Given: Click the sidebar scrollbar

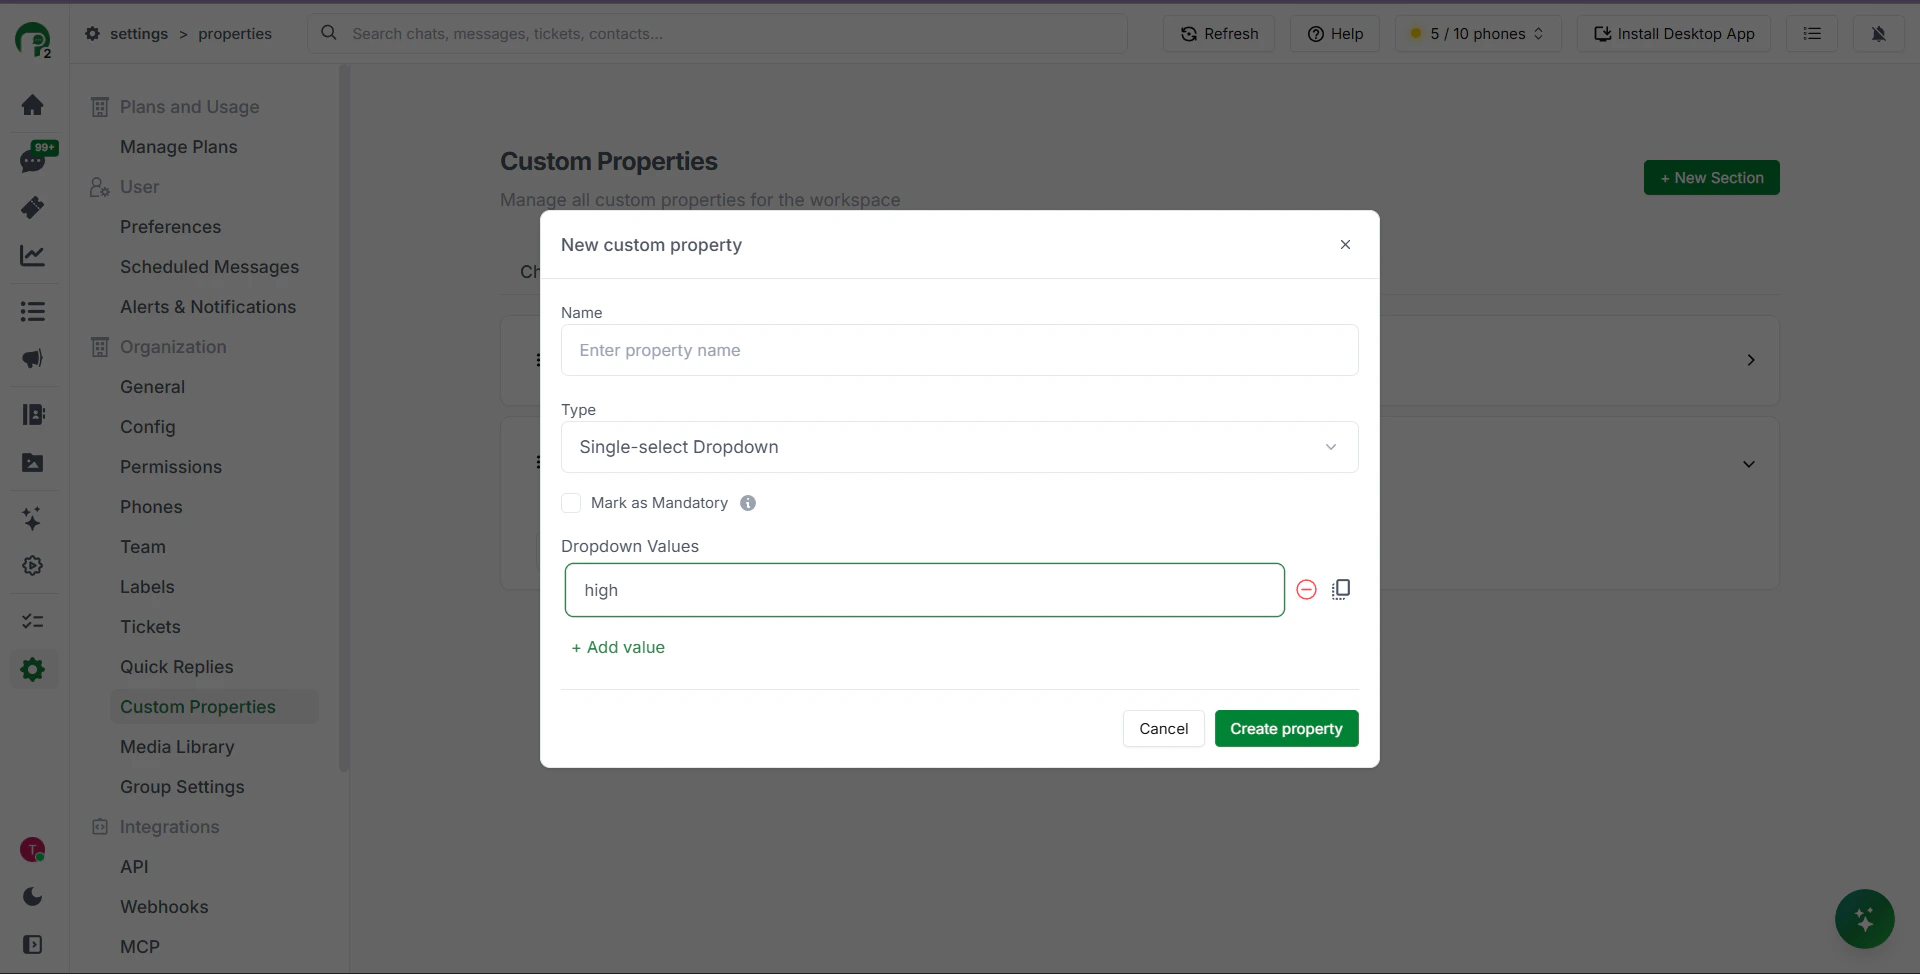Looking at the screenshot, I should (344, 418).
